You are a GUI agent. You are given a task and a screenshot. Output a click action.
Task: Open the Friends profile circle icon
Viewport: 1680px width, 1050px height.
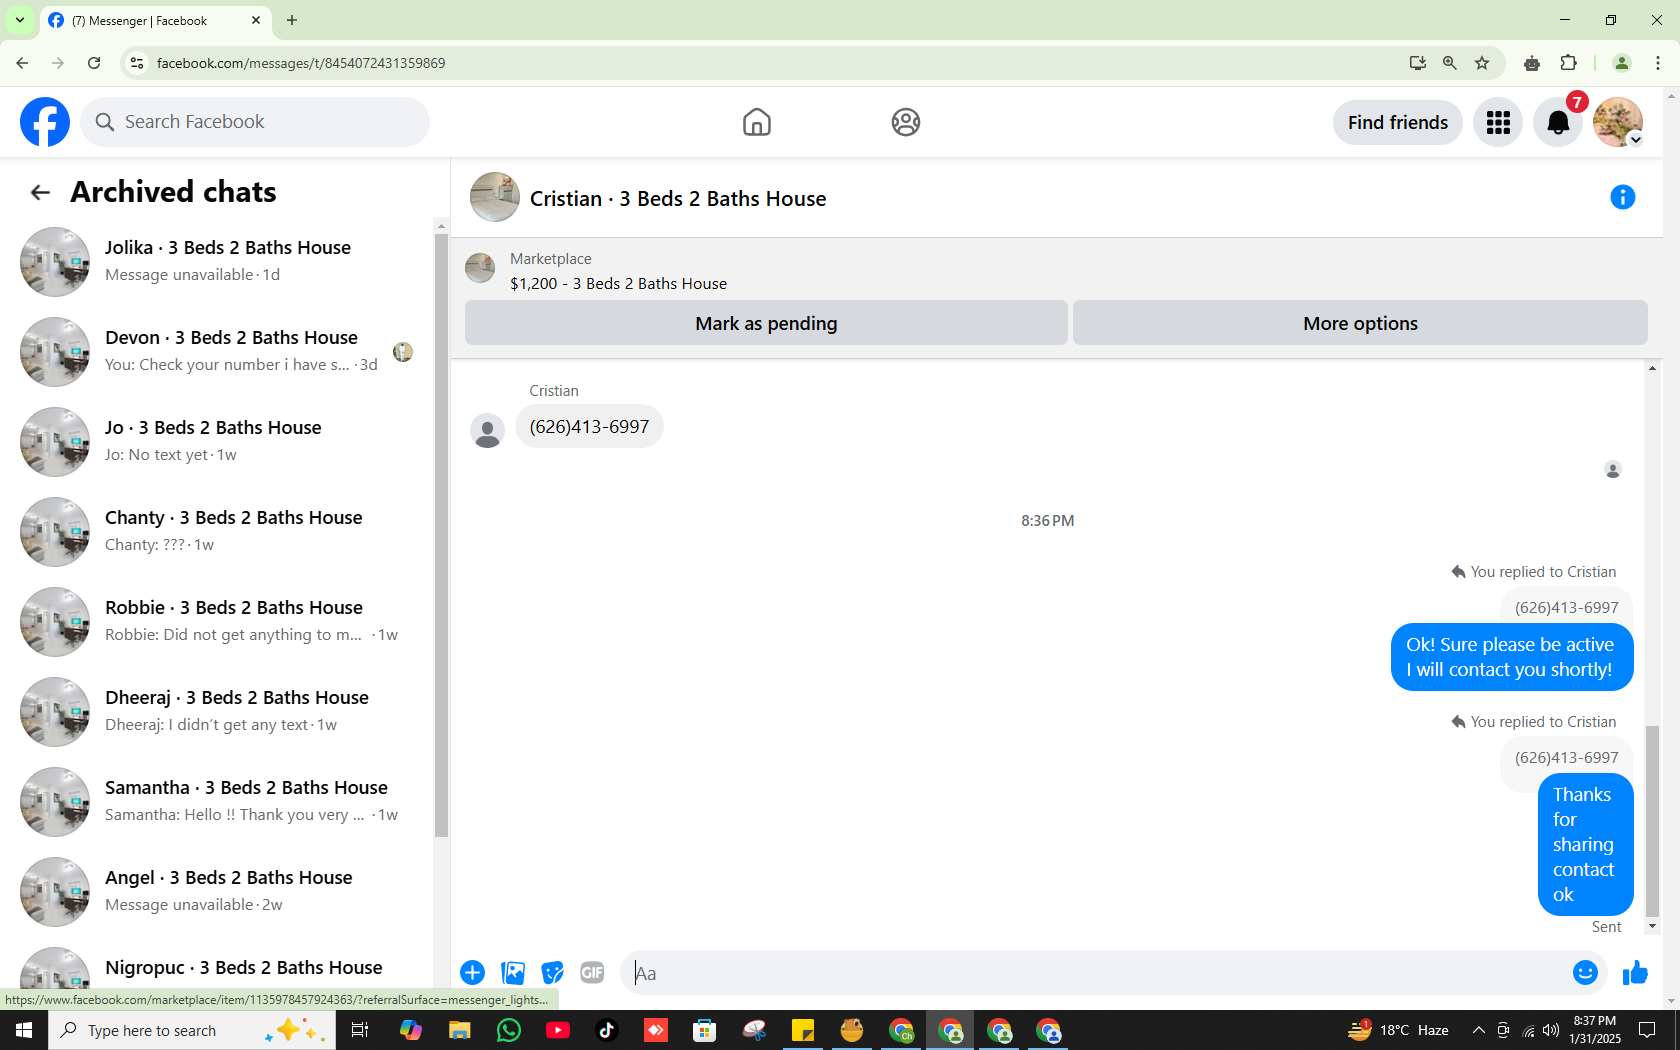coord(906,122)
